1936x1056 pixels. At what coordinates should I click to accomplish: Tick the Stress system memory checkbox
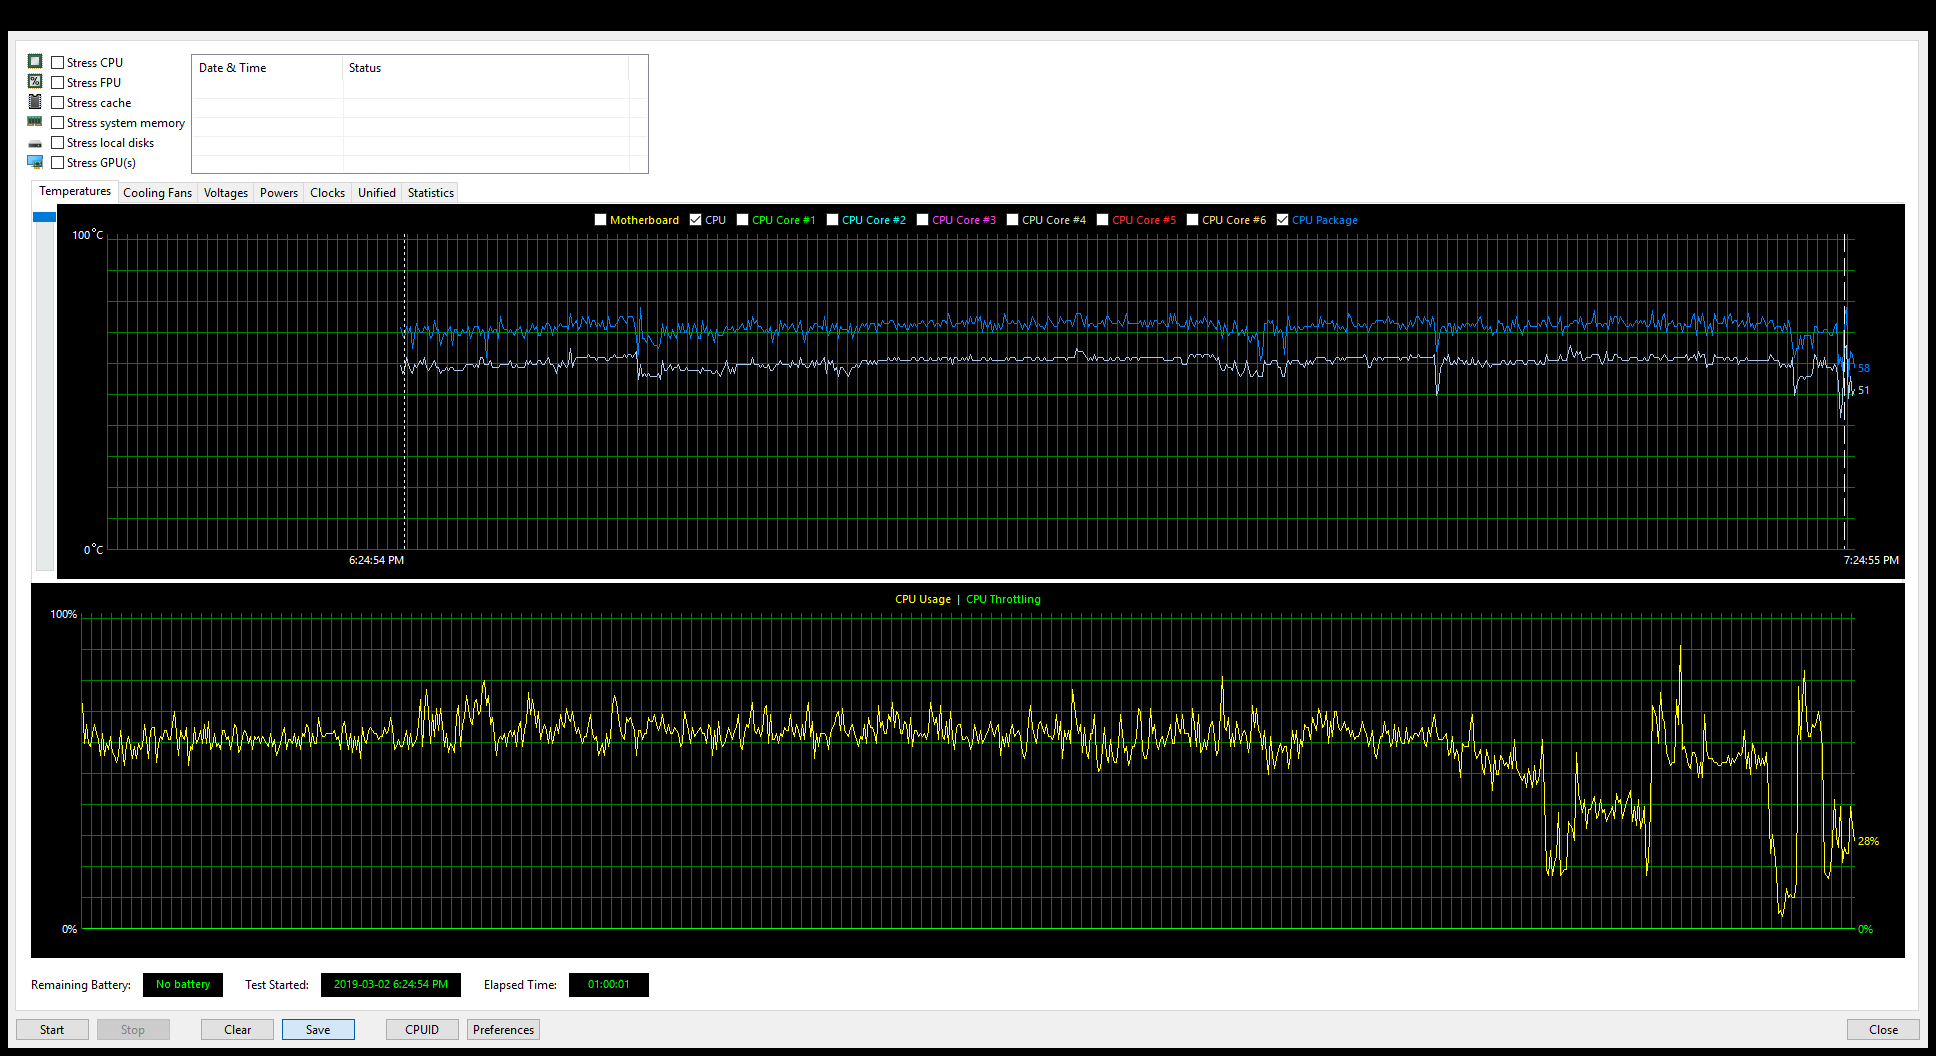58,123
